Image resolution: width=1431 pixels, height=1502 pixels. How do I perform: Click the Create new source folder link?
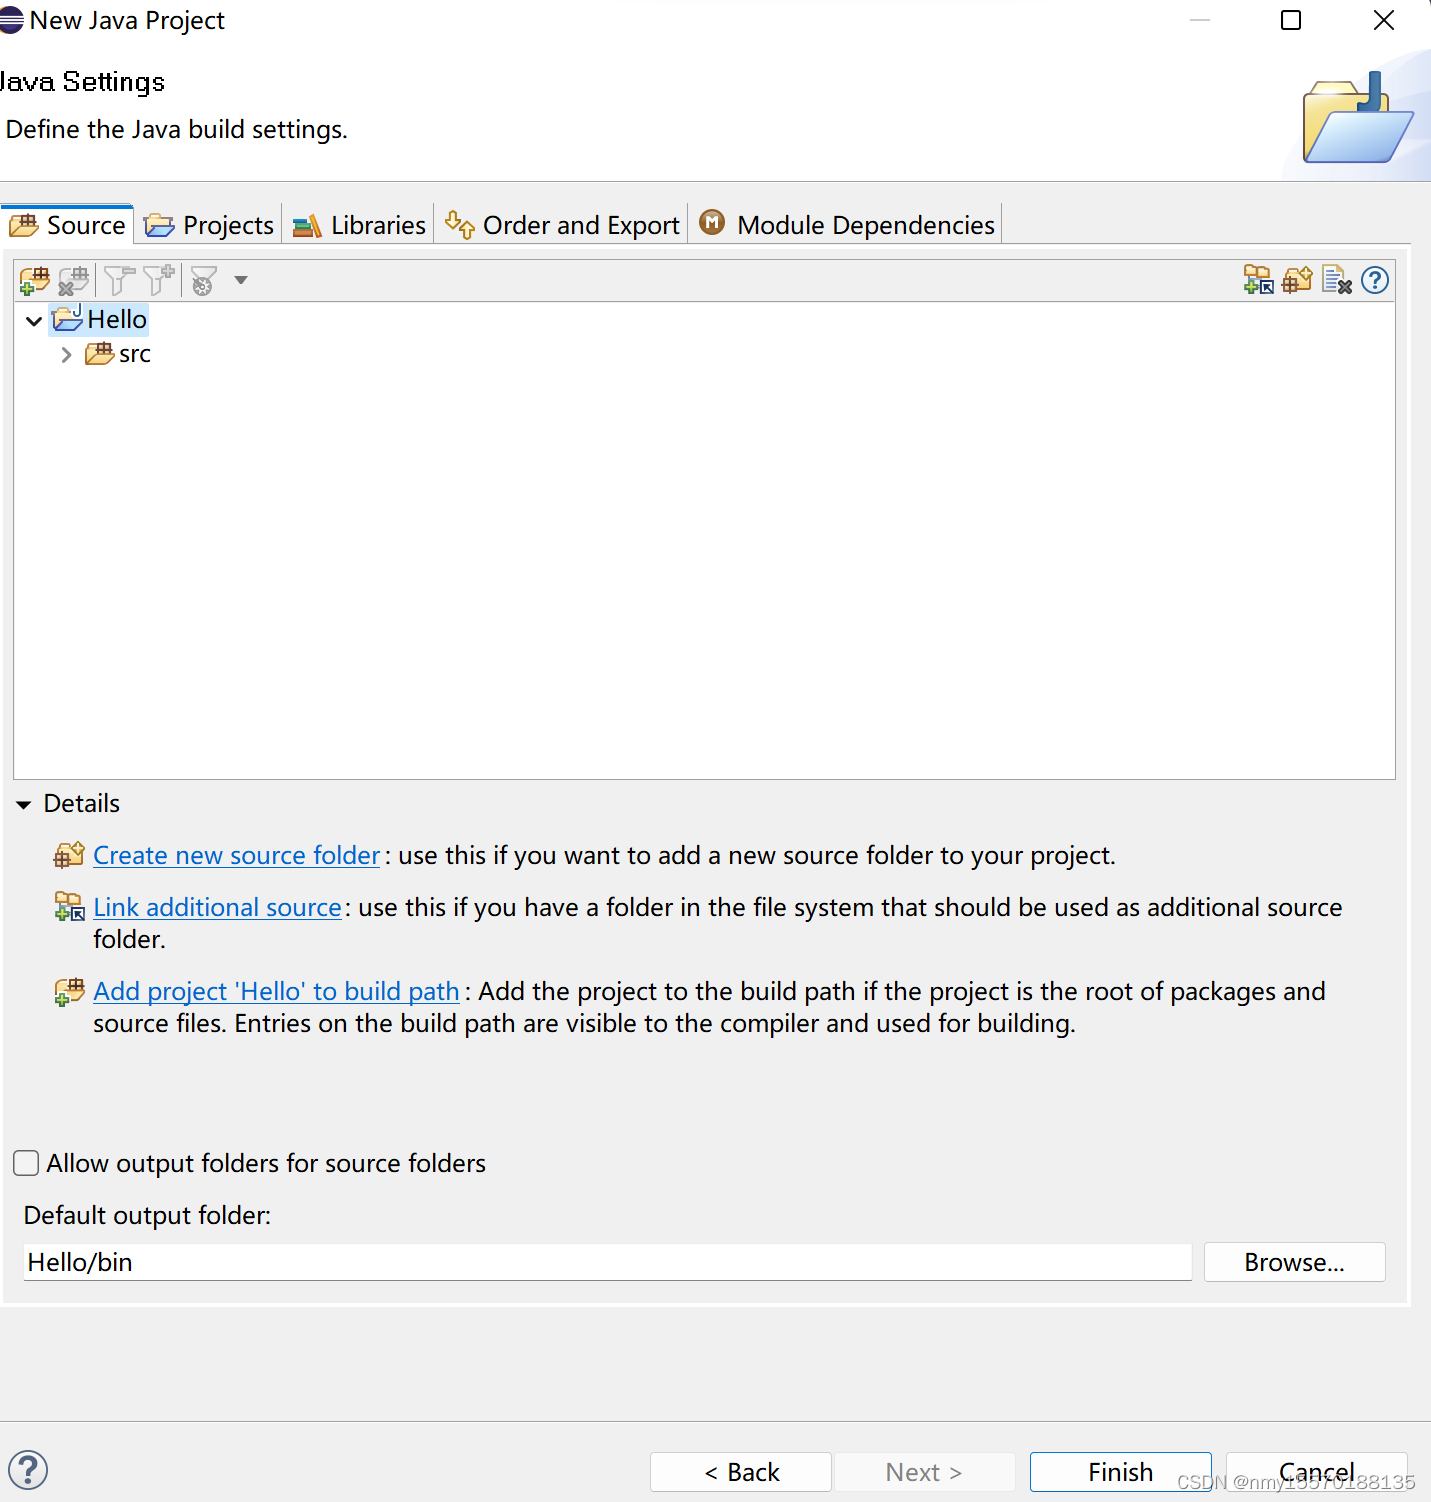[x=236, y=855]
